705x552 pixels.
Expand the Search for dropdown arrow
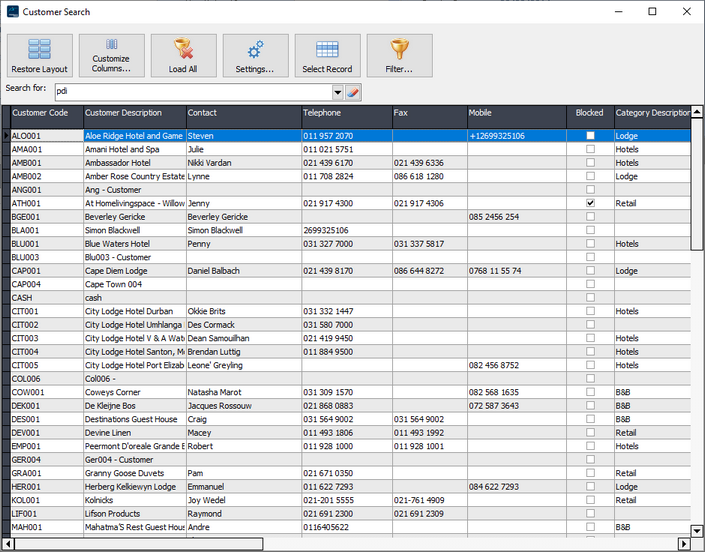(337, 92)
